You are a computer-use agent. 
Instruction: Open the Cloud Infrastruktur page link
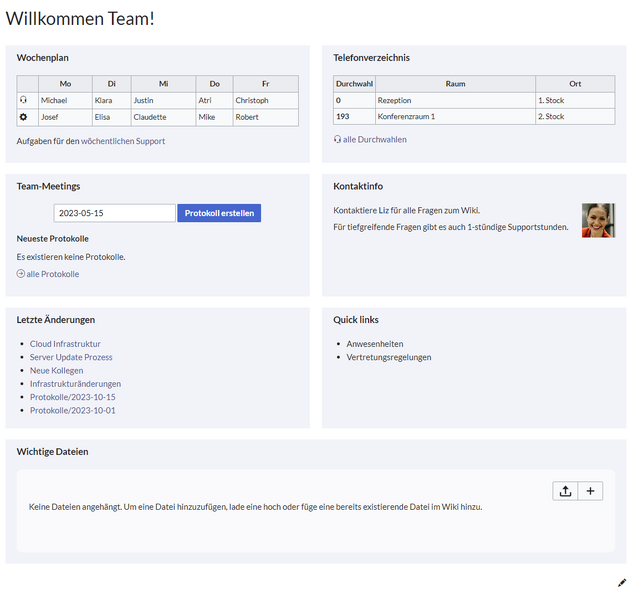65,344
